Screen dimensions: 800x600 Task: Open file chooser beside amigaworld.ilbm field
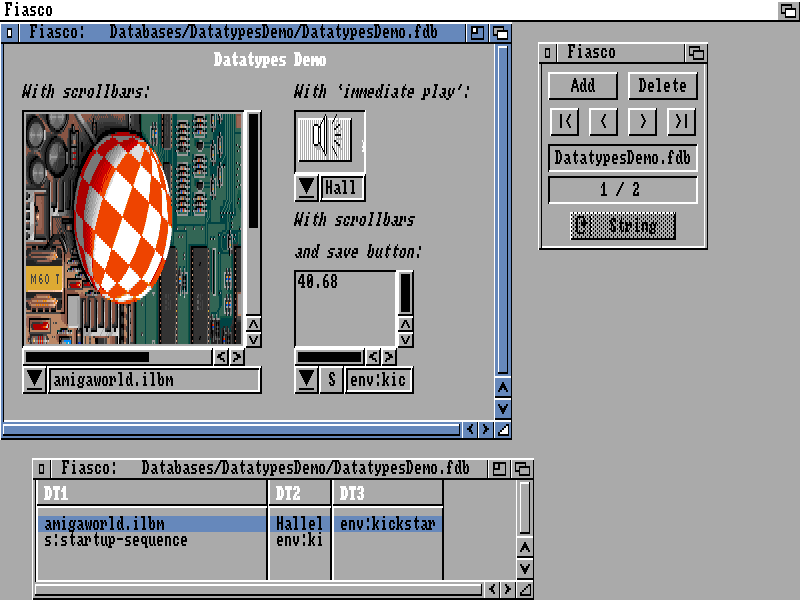[35, 380]
